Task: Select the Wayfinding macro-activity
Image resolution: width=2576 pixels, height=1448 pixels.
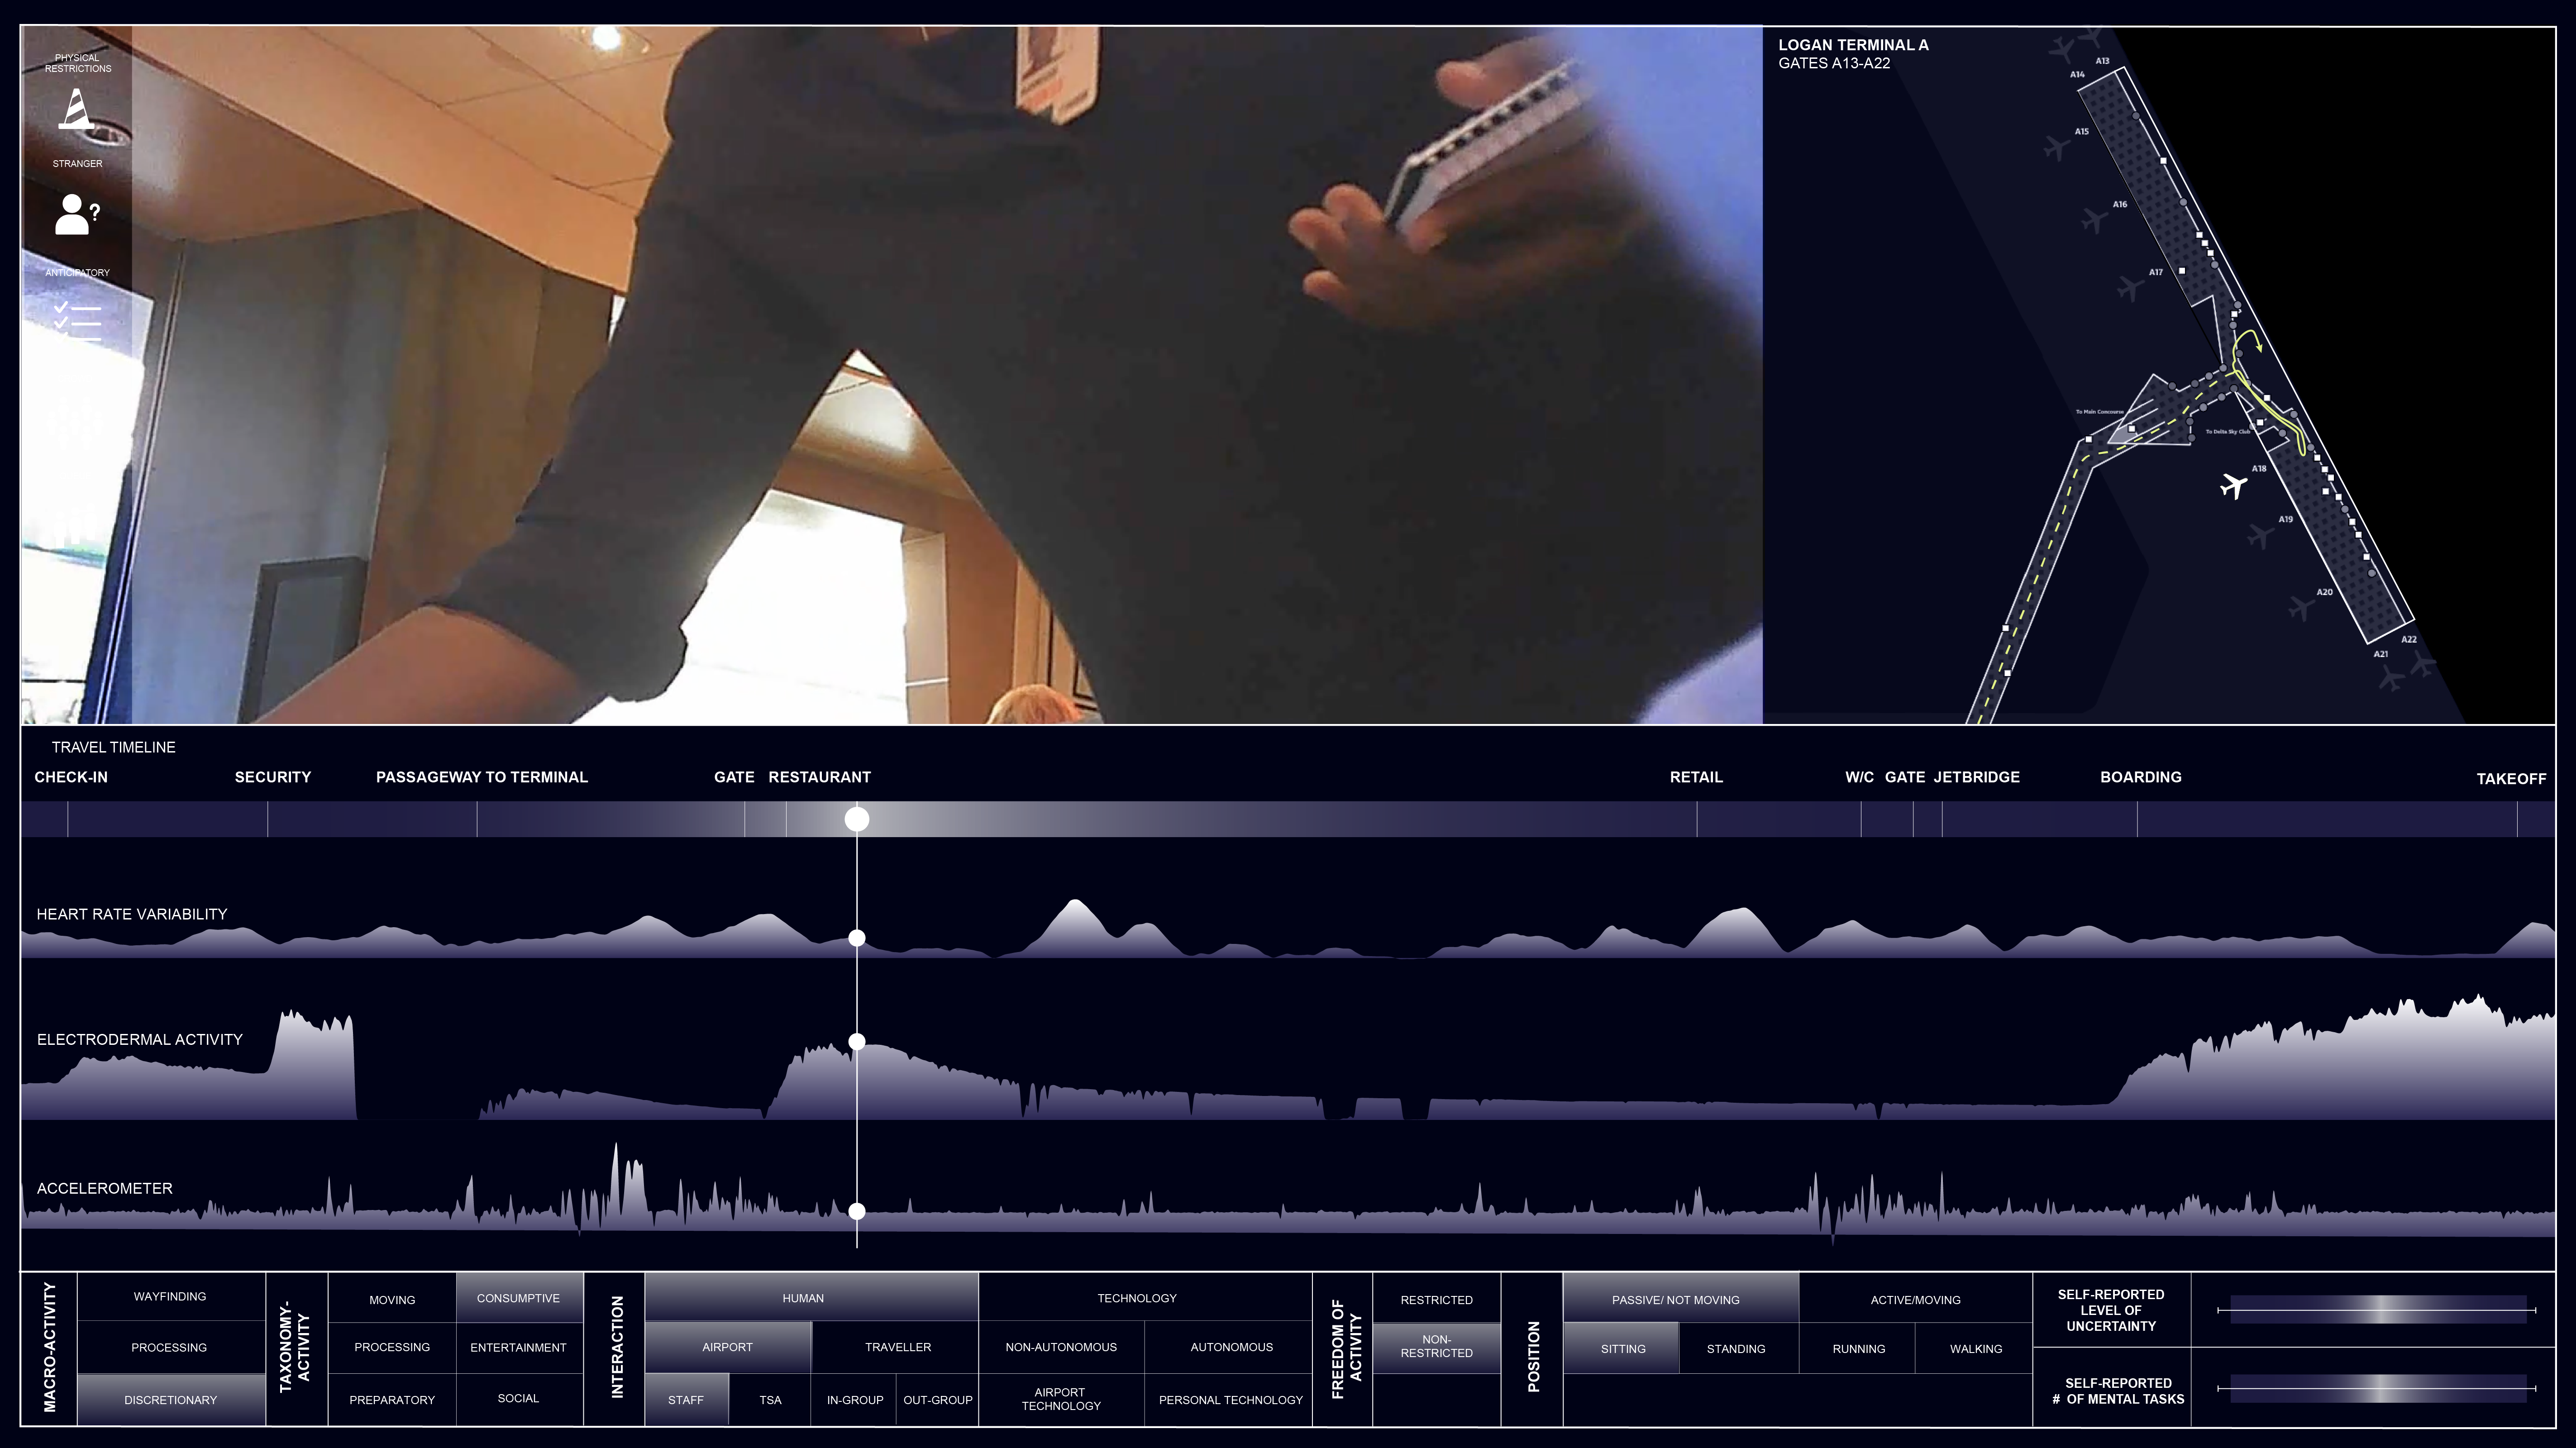Action: [x=170, y=1296]
